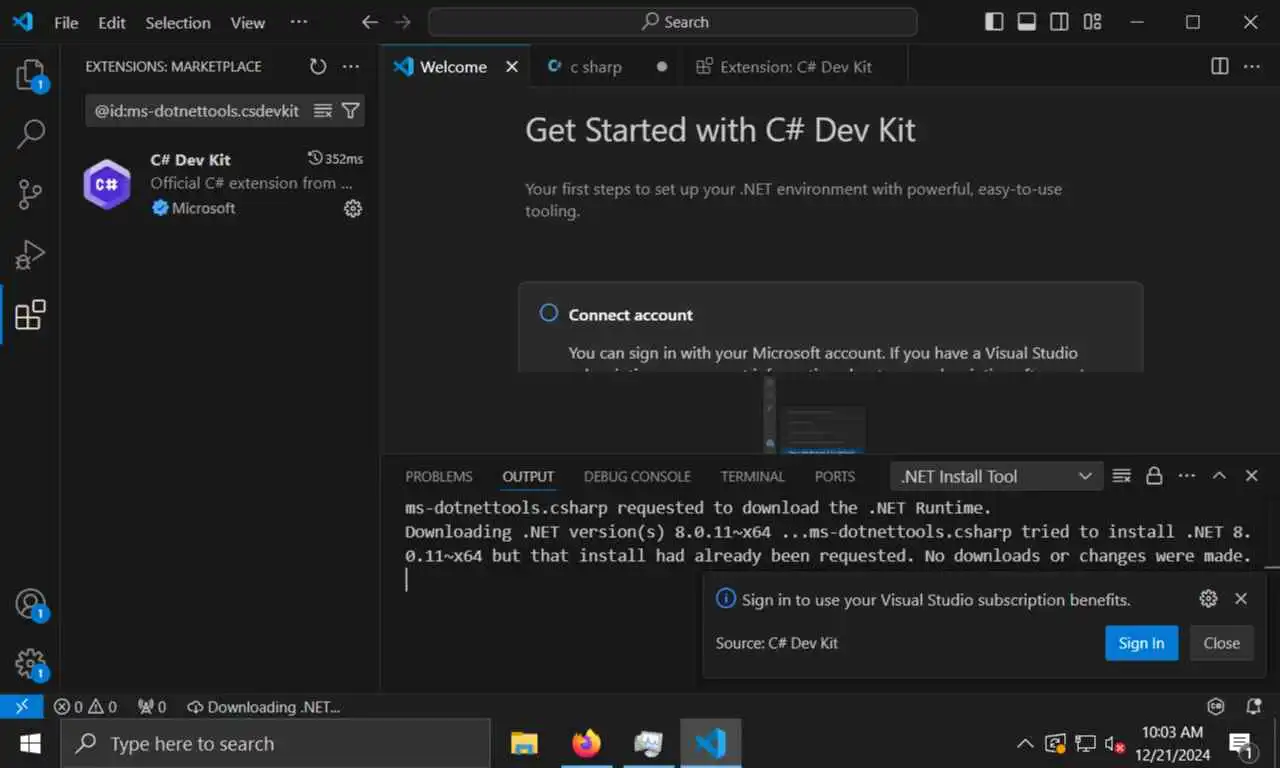1280x768 pixels.
Task: Launch Firefox from the taskbar
Action: click(586, 744)
